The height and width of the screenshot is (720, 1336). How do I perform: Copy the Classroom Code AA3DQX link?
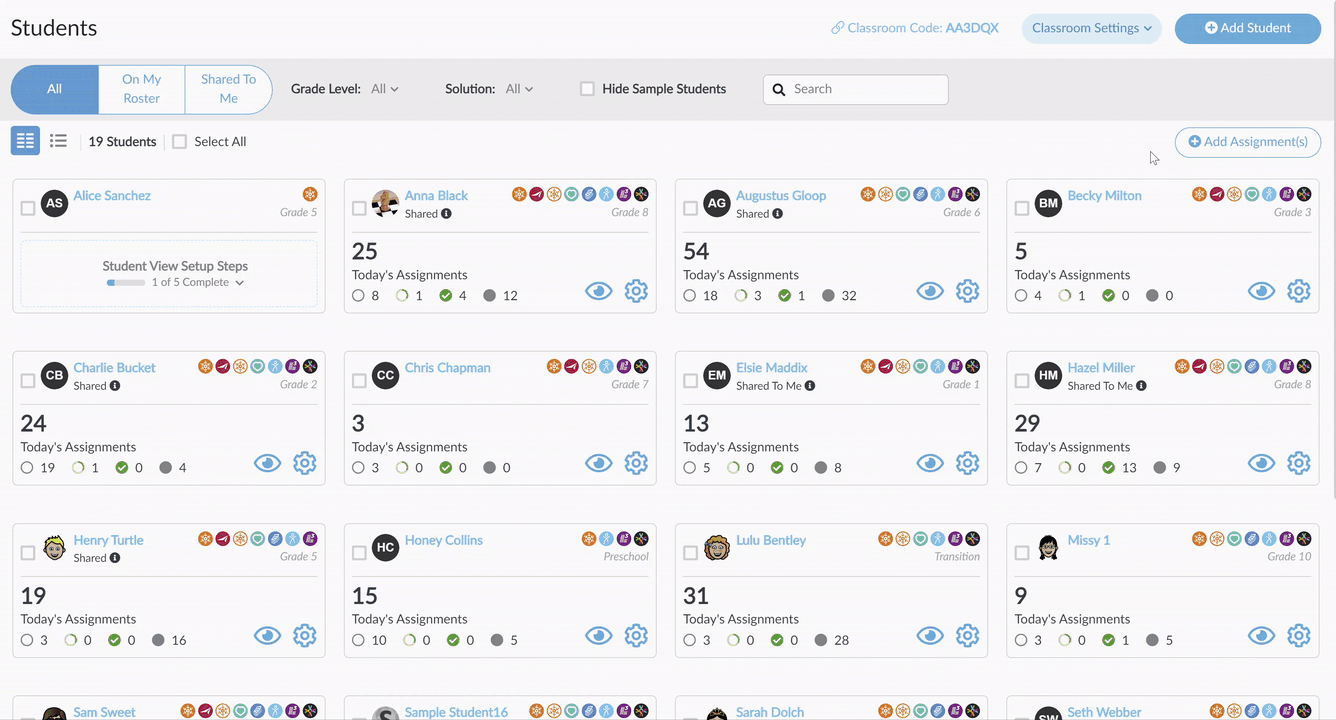(915, 28)
